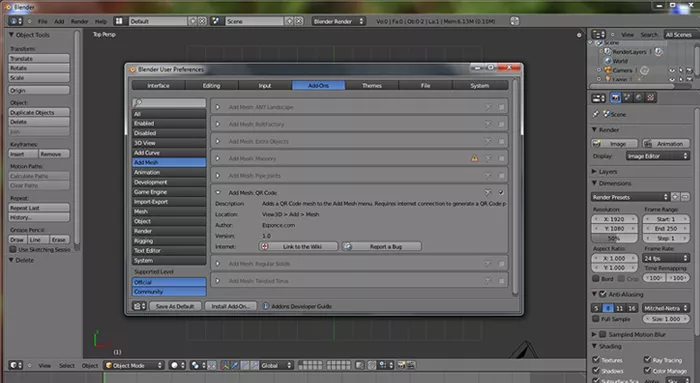700x383 pixels.
Task: Enable the Add Mesh: Pipe Joints checkbox
Action: point(501,175)
